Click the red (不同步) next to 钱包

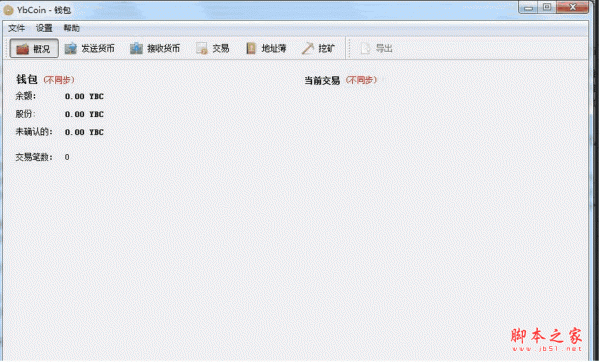[x=59, y=80]
